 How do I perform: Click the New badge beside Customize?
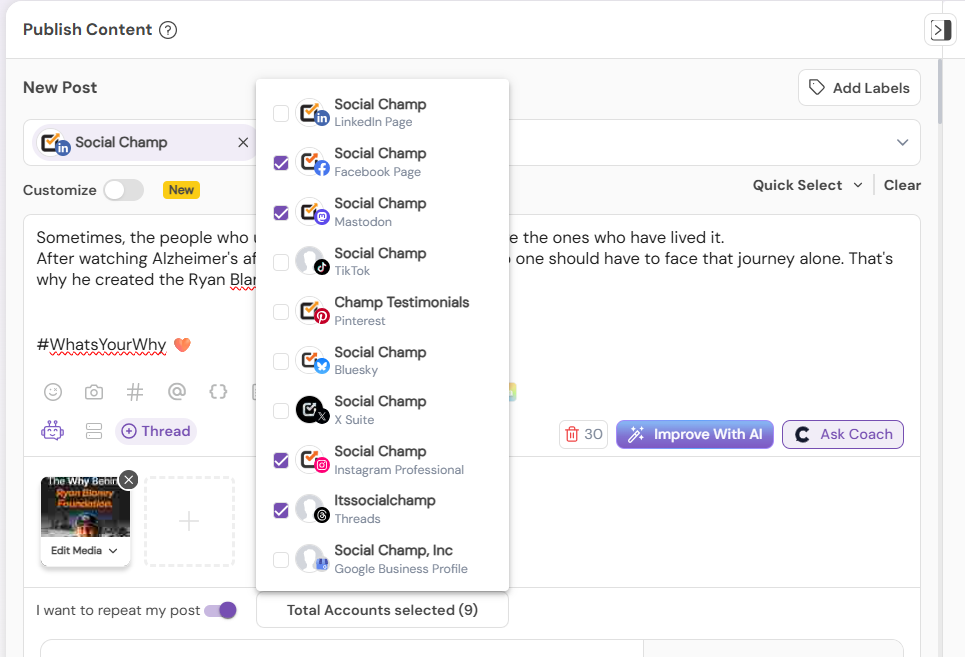[181, 190]
